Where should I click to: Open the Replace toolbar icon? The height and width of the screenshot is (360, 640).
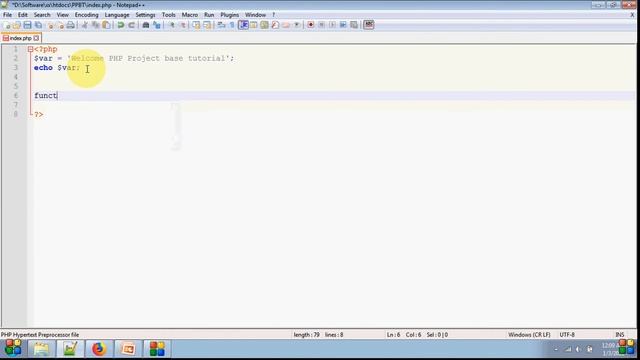coord(156,25)
